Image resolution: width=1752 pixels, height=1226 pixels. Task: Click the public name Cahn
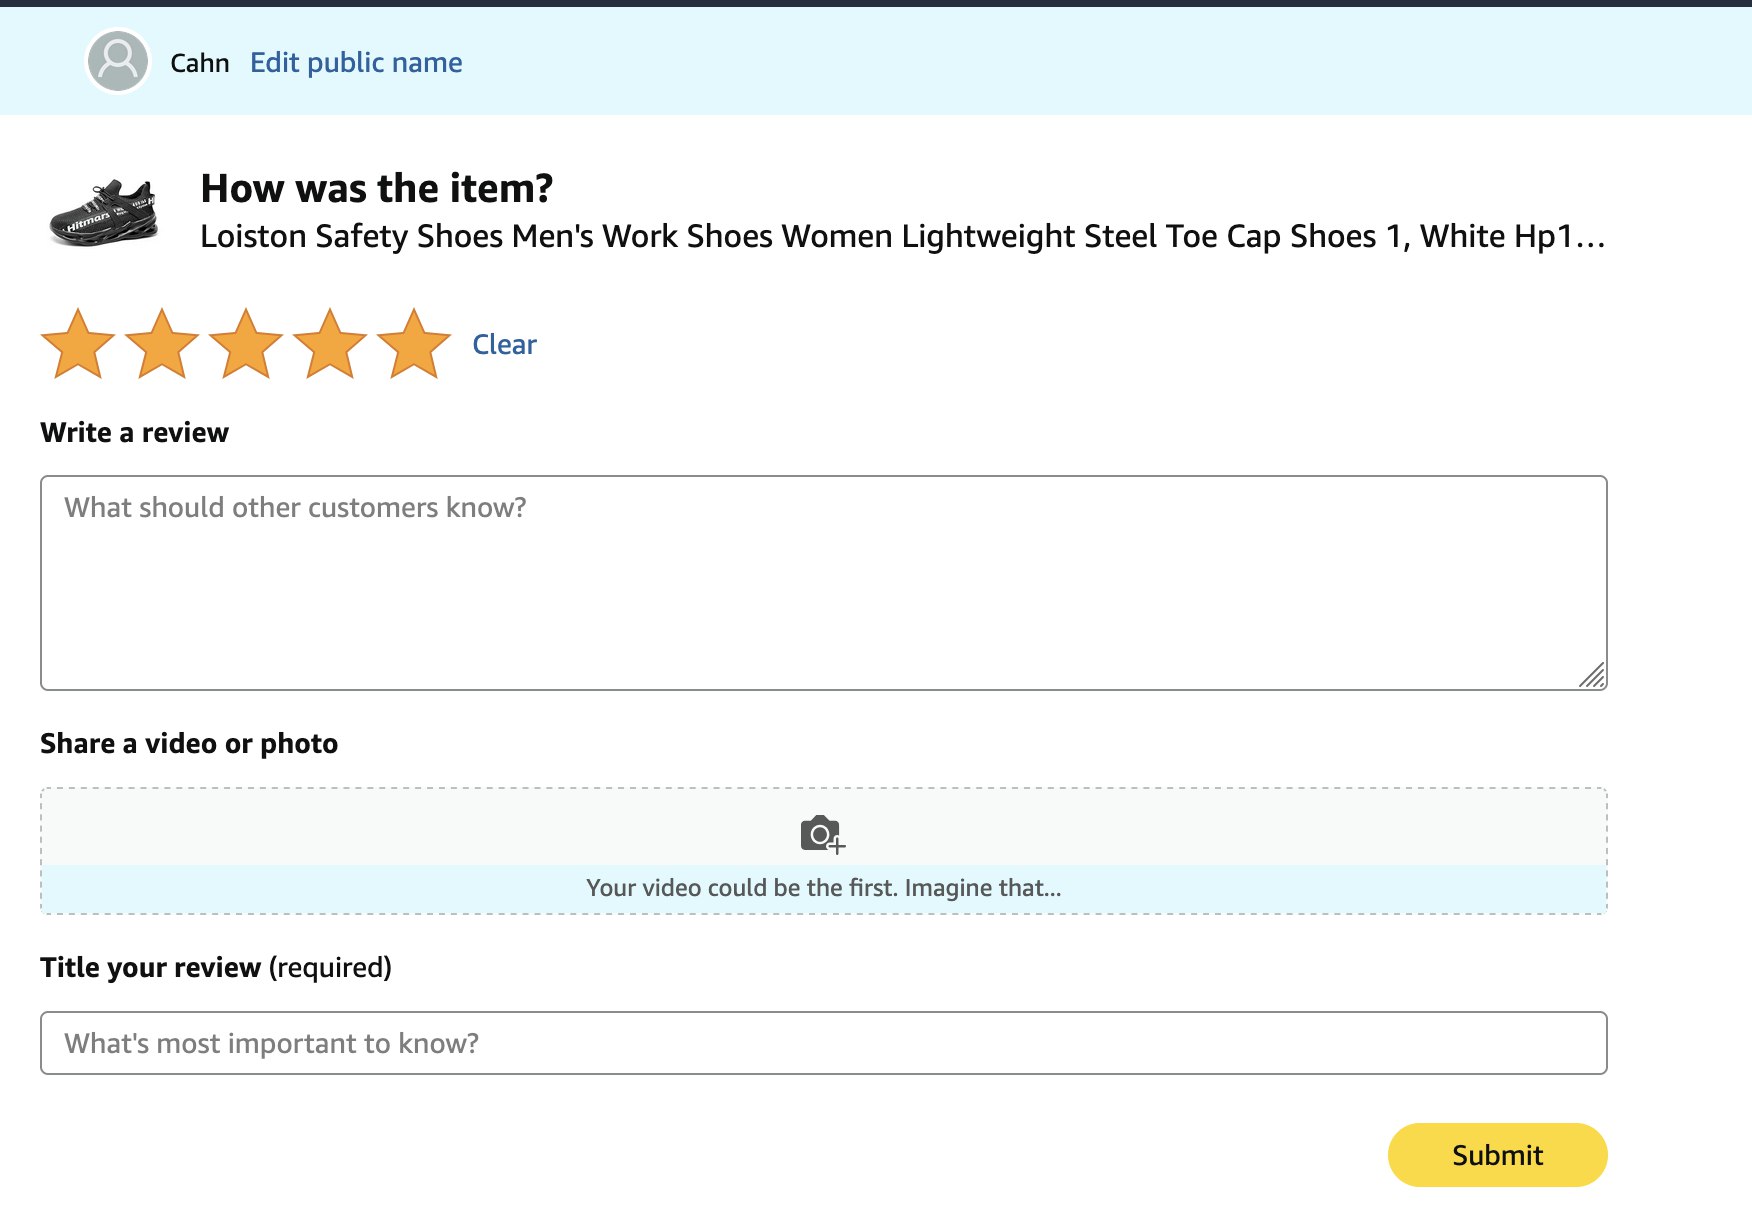coord(199,63)
